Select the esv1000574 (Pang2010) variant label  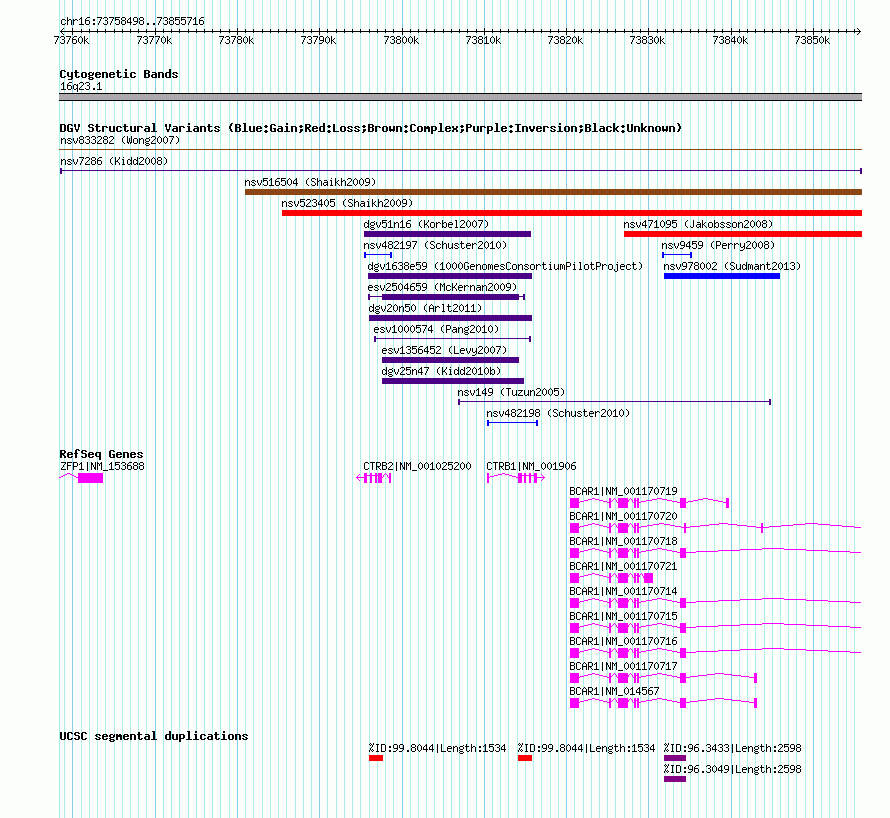tap(436, 329)
